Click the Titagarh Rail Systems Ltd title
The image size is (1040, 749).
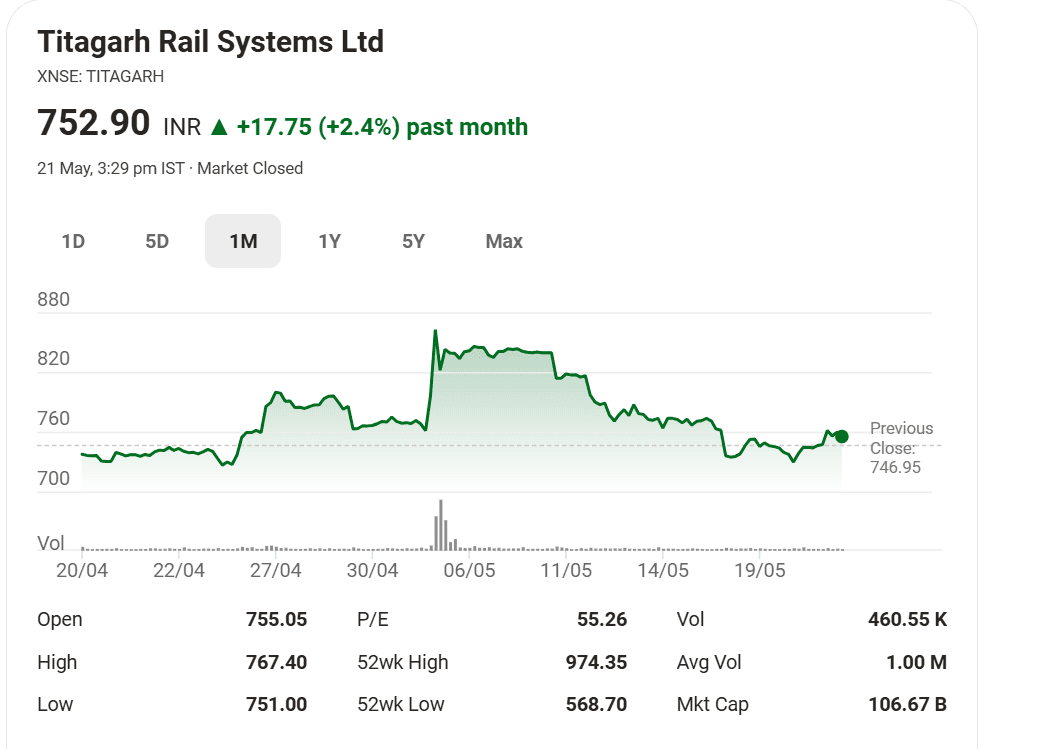[210, 41]
